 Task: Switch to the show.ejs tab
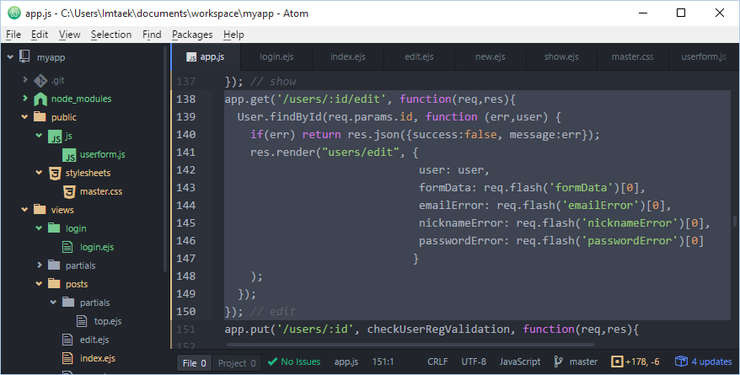pos(562,57)
